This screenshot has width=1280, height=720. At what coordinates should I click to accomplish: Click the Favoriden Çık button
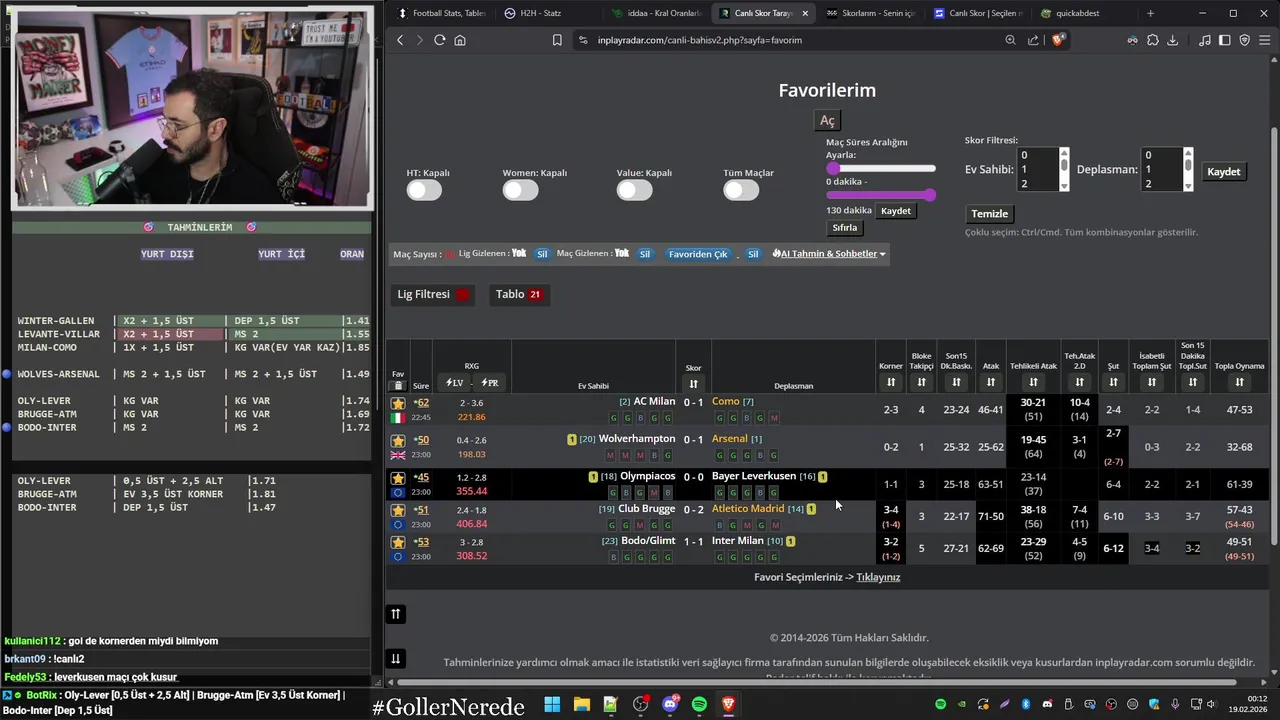(x=698, y=254)
